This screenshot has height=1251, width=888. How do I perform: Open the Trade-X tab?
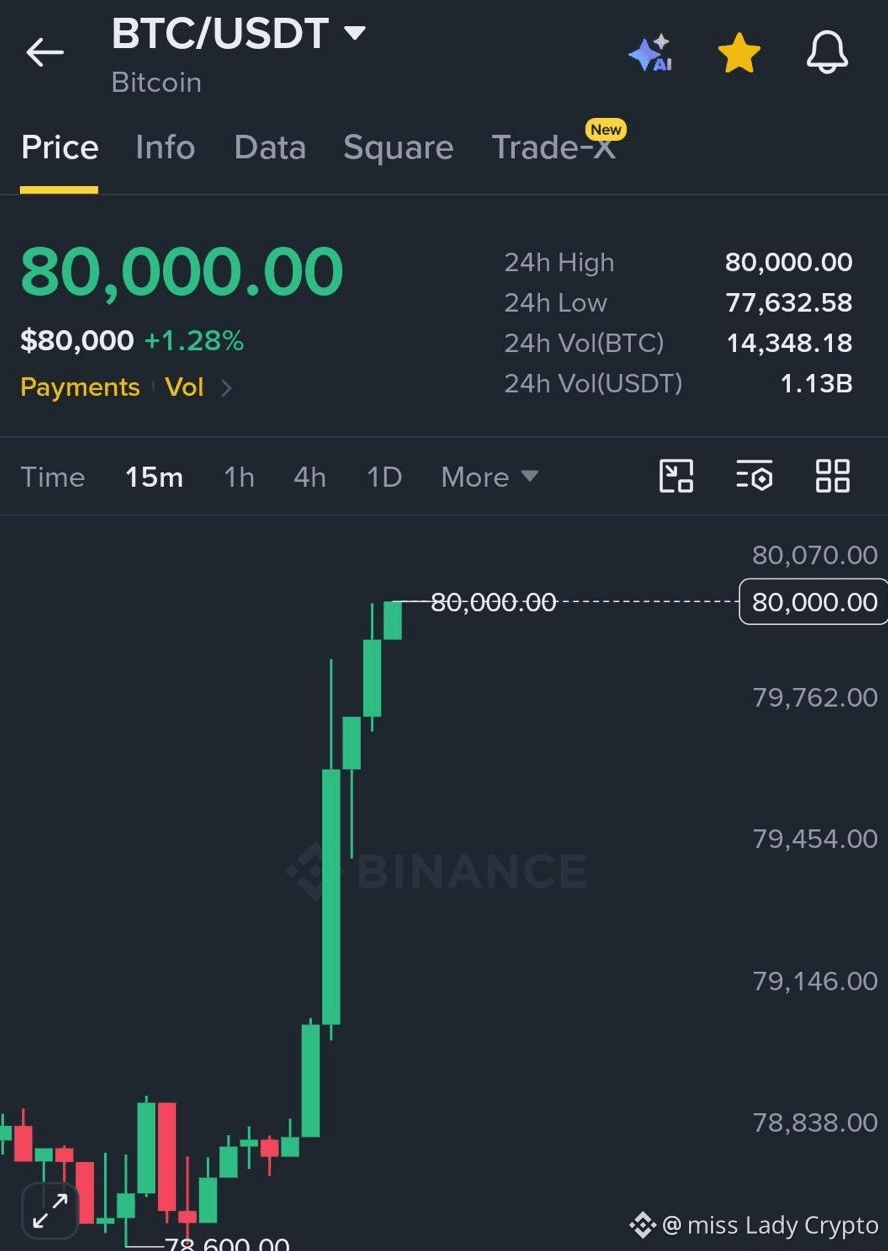[554, 148]
